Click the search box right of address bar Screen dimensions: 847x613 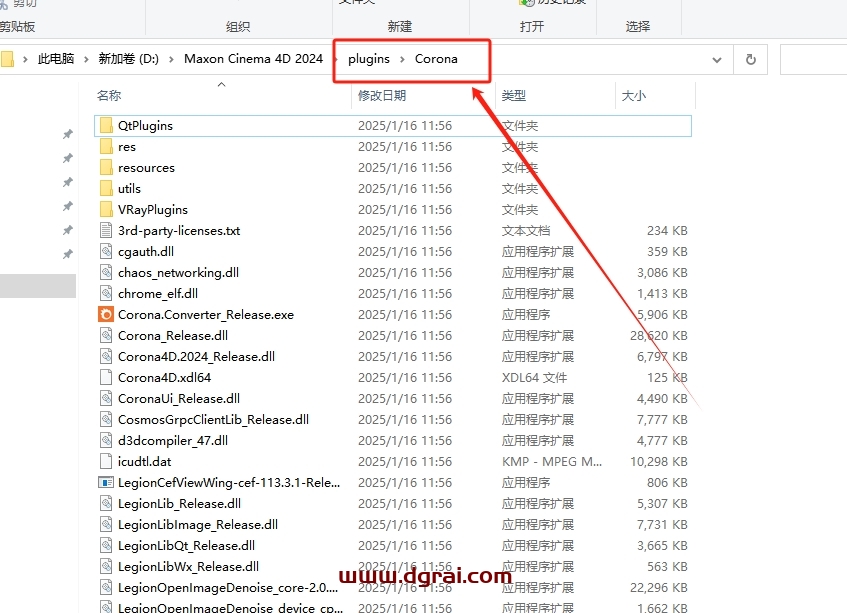814,59
